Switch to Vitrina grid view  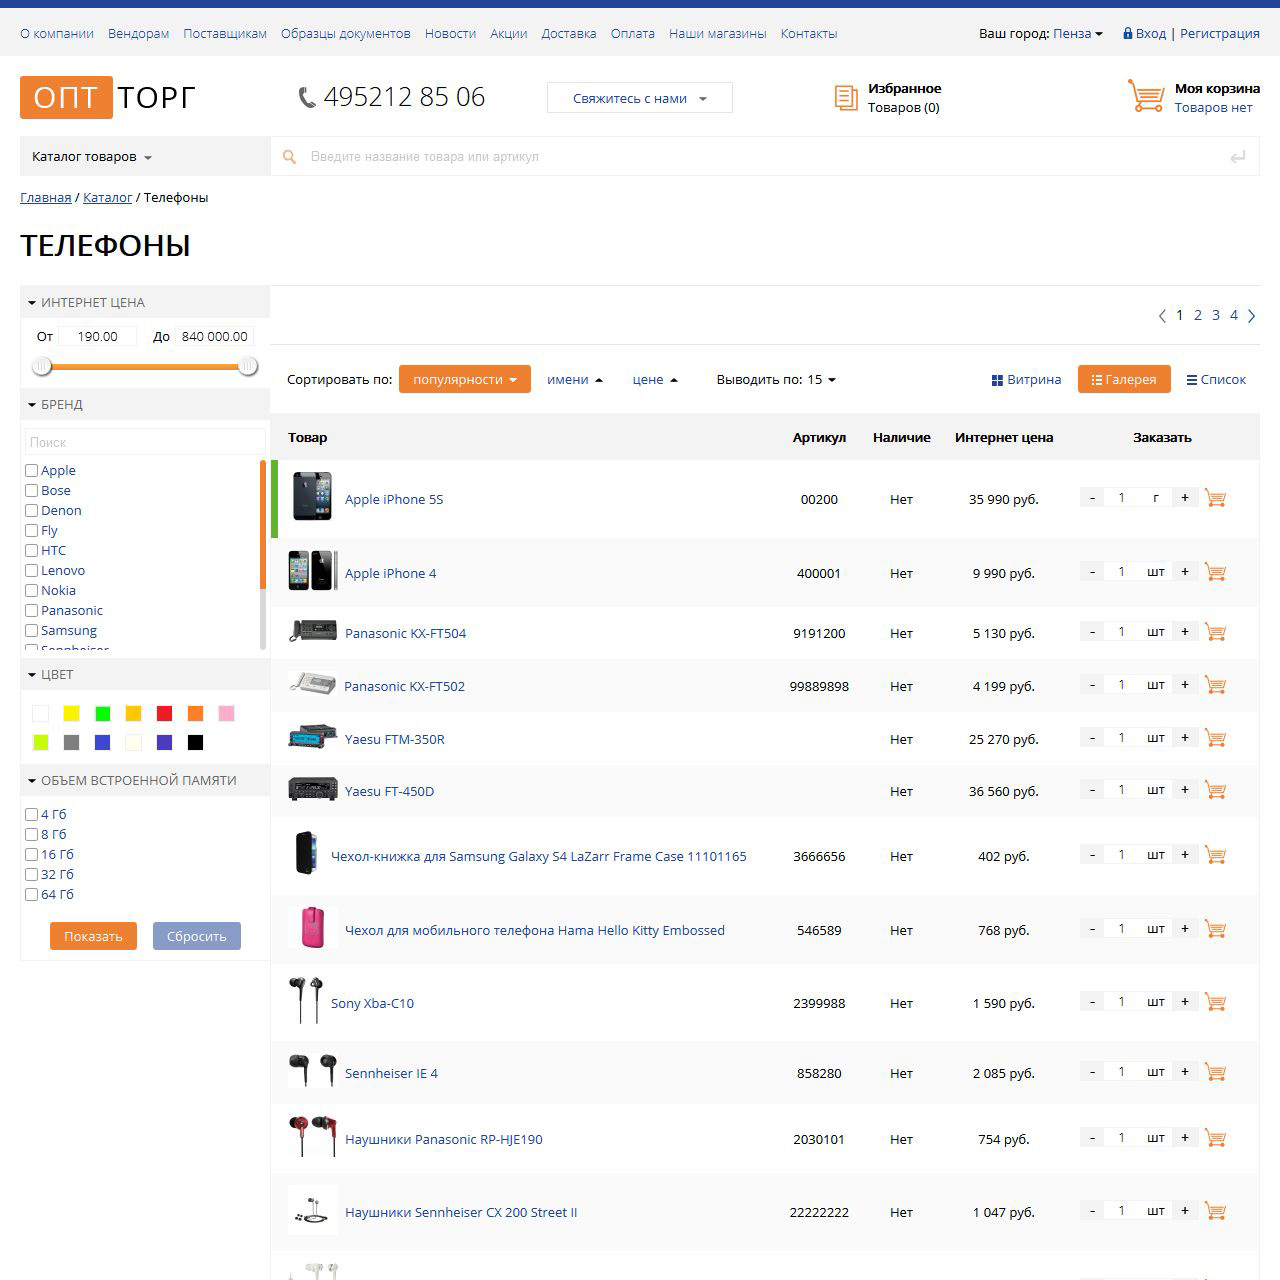1026,380
